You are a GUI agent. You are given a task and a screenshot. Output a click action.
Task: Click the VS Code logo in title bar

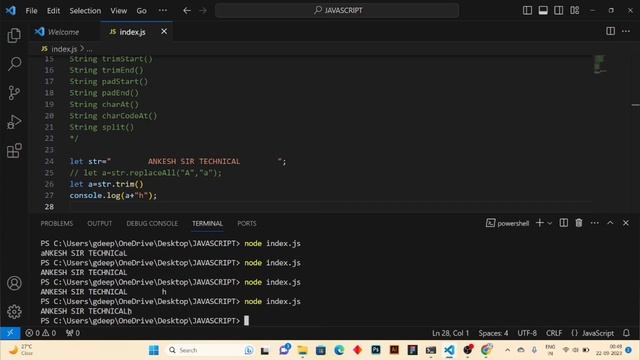pos(11,10)
